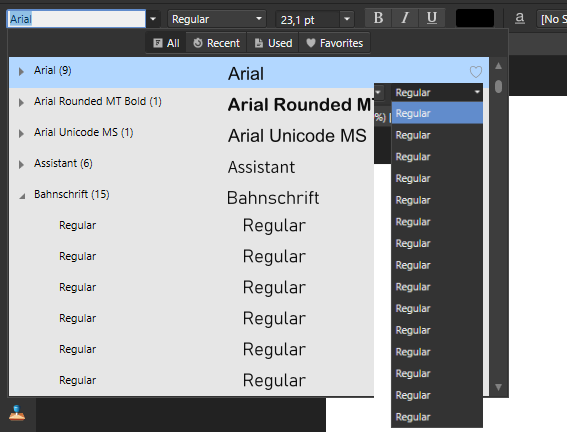Open the font family dropdown arrow
Image resolution: width=567 pixels, height=432 pixels.
153,19
